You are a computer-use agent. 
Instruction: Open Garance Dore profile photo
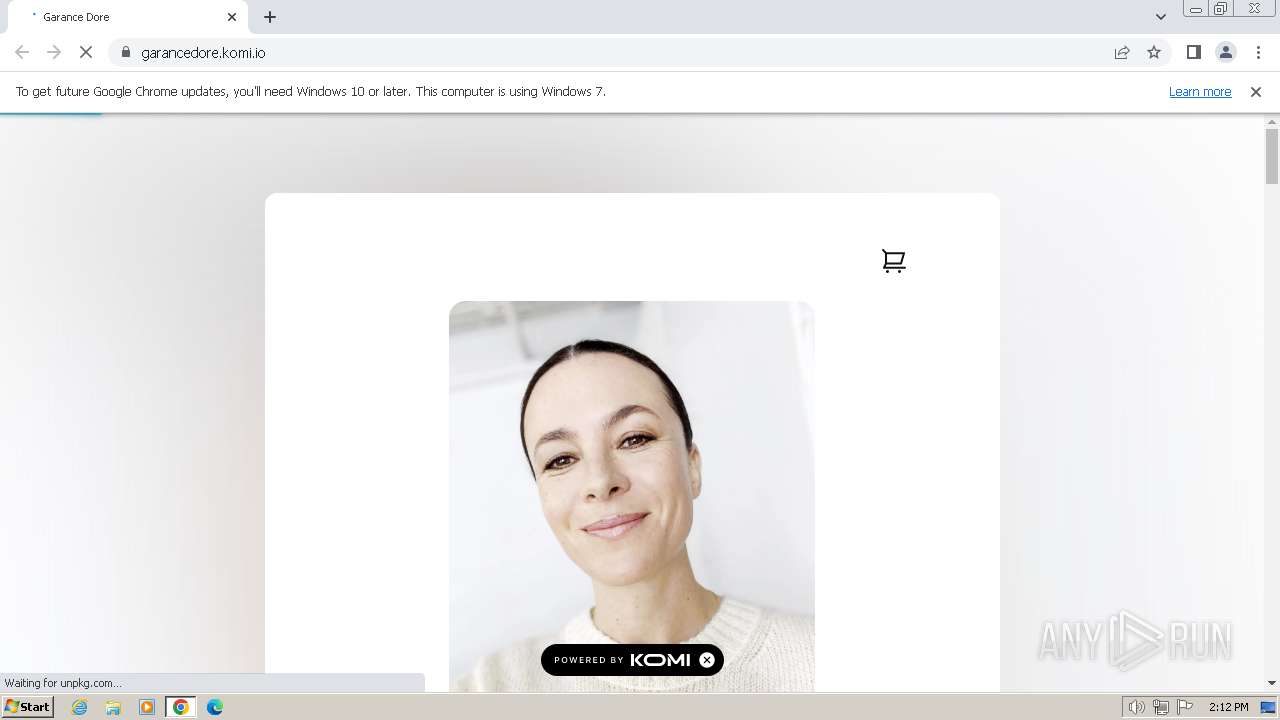pyautogui.click(x=632, y=496)
